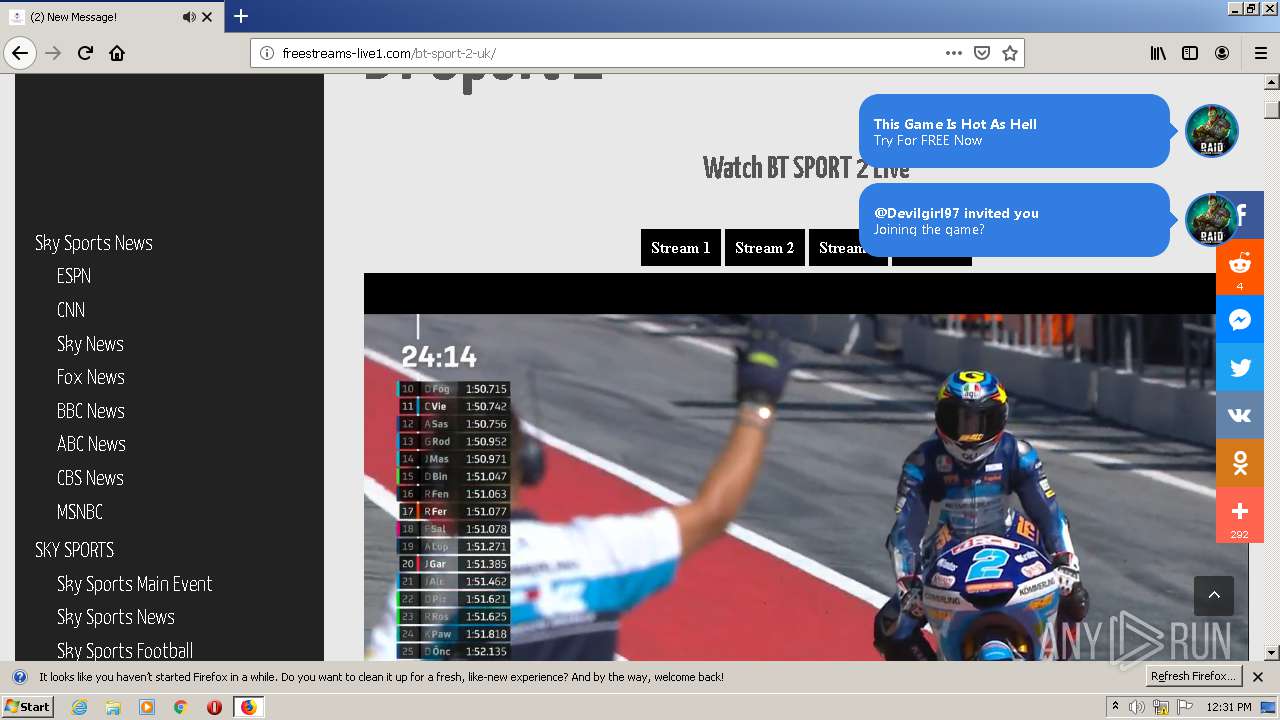Switch to Stream 1

681,248
